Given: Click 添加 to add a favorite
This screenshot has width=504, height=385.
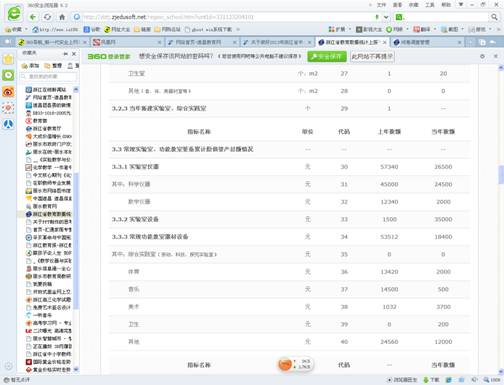Looking at the screenshot, I should tap(30, 66).
